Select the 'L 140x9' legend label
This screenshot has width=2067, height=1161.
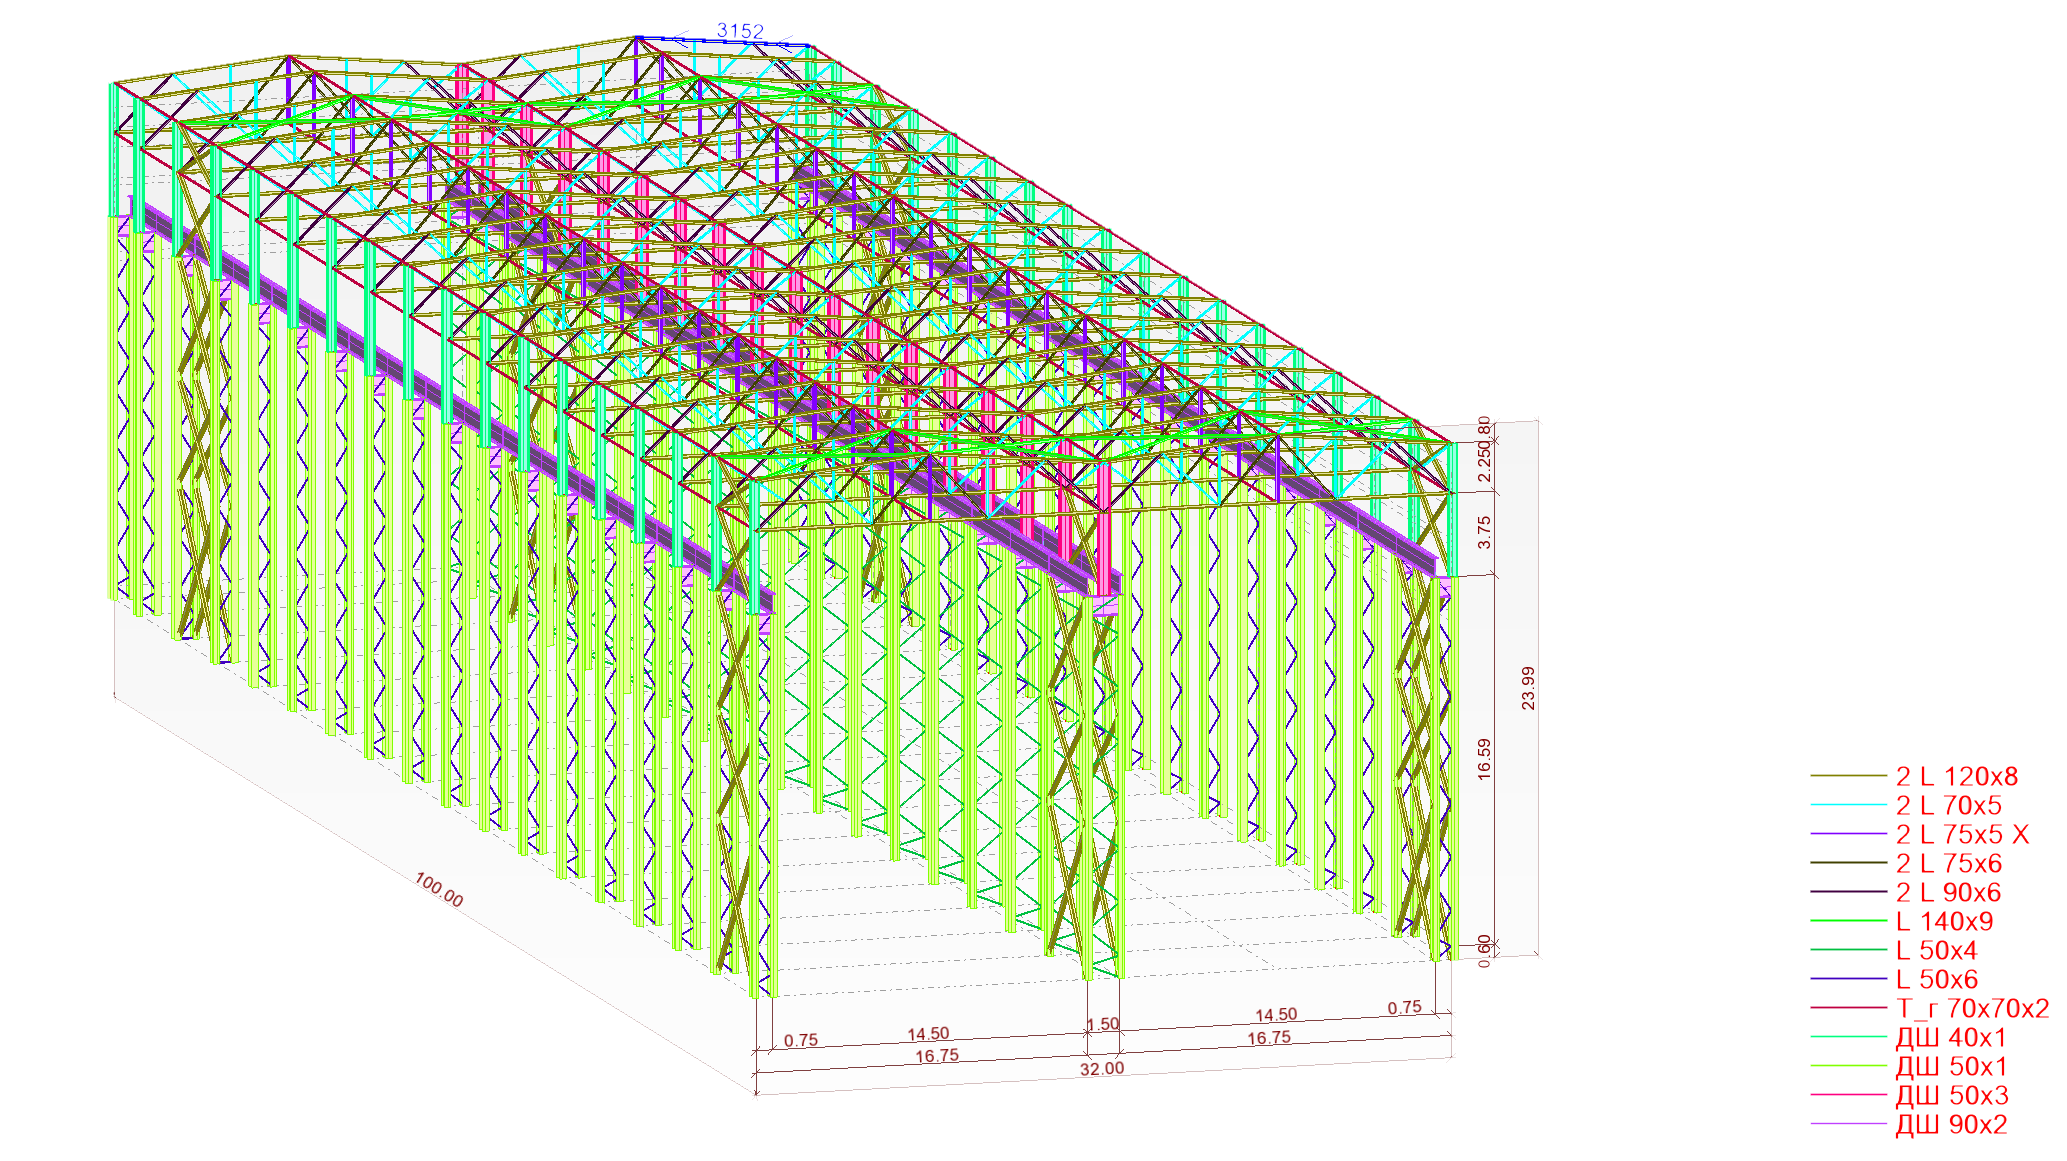(x=1944, y=921)
